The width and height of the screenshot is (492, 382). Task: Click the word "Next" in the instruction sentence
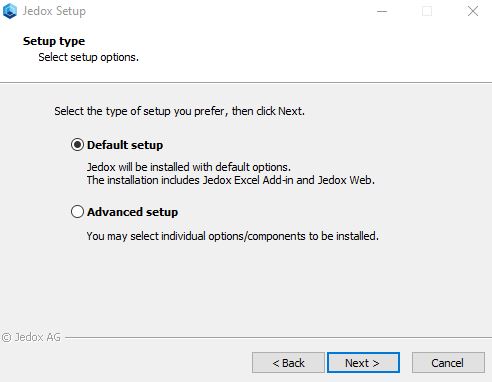point(290,111)
